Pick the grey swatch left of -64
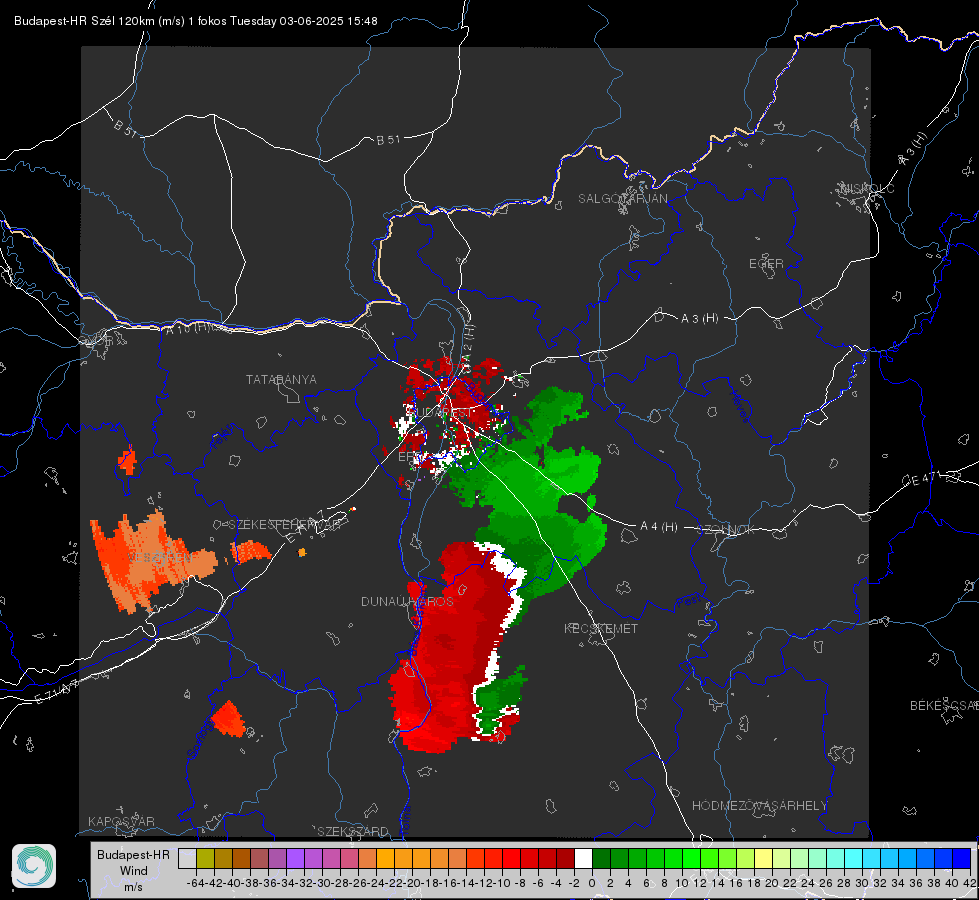Screen dimensions: 979x900 tap(187, 858)
